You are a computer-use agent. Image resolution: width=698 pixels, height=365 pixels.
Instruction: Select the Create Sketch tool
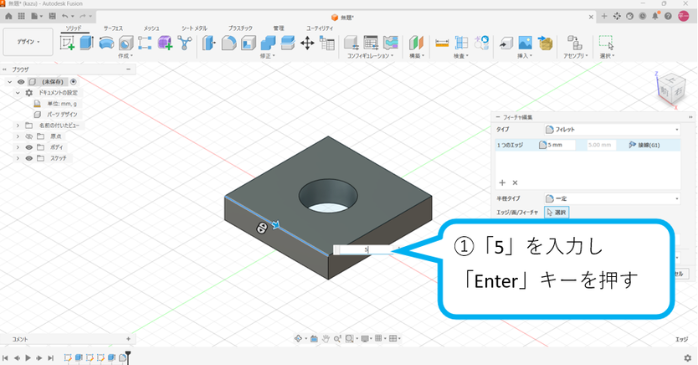pyautogui.click(x=67, y=43)
